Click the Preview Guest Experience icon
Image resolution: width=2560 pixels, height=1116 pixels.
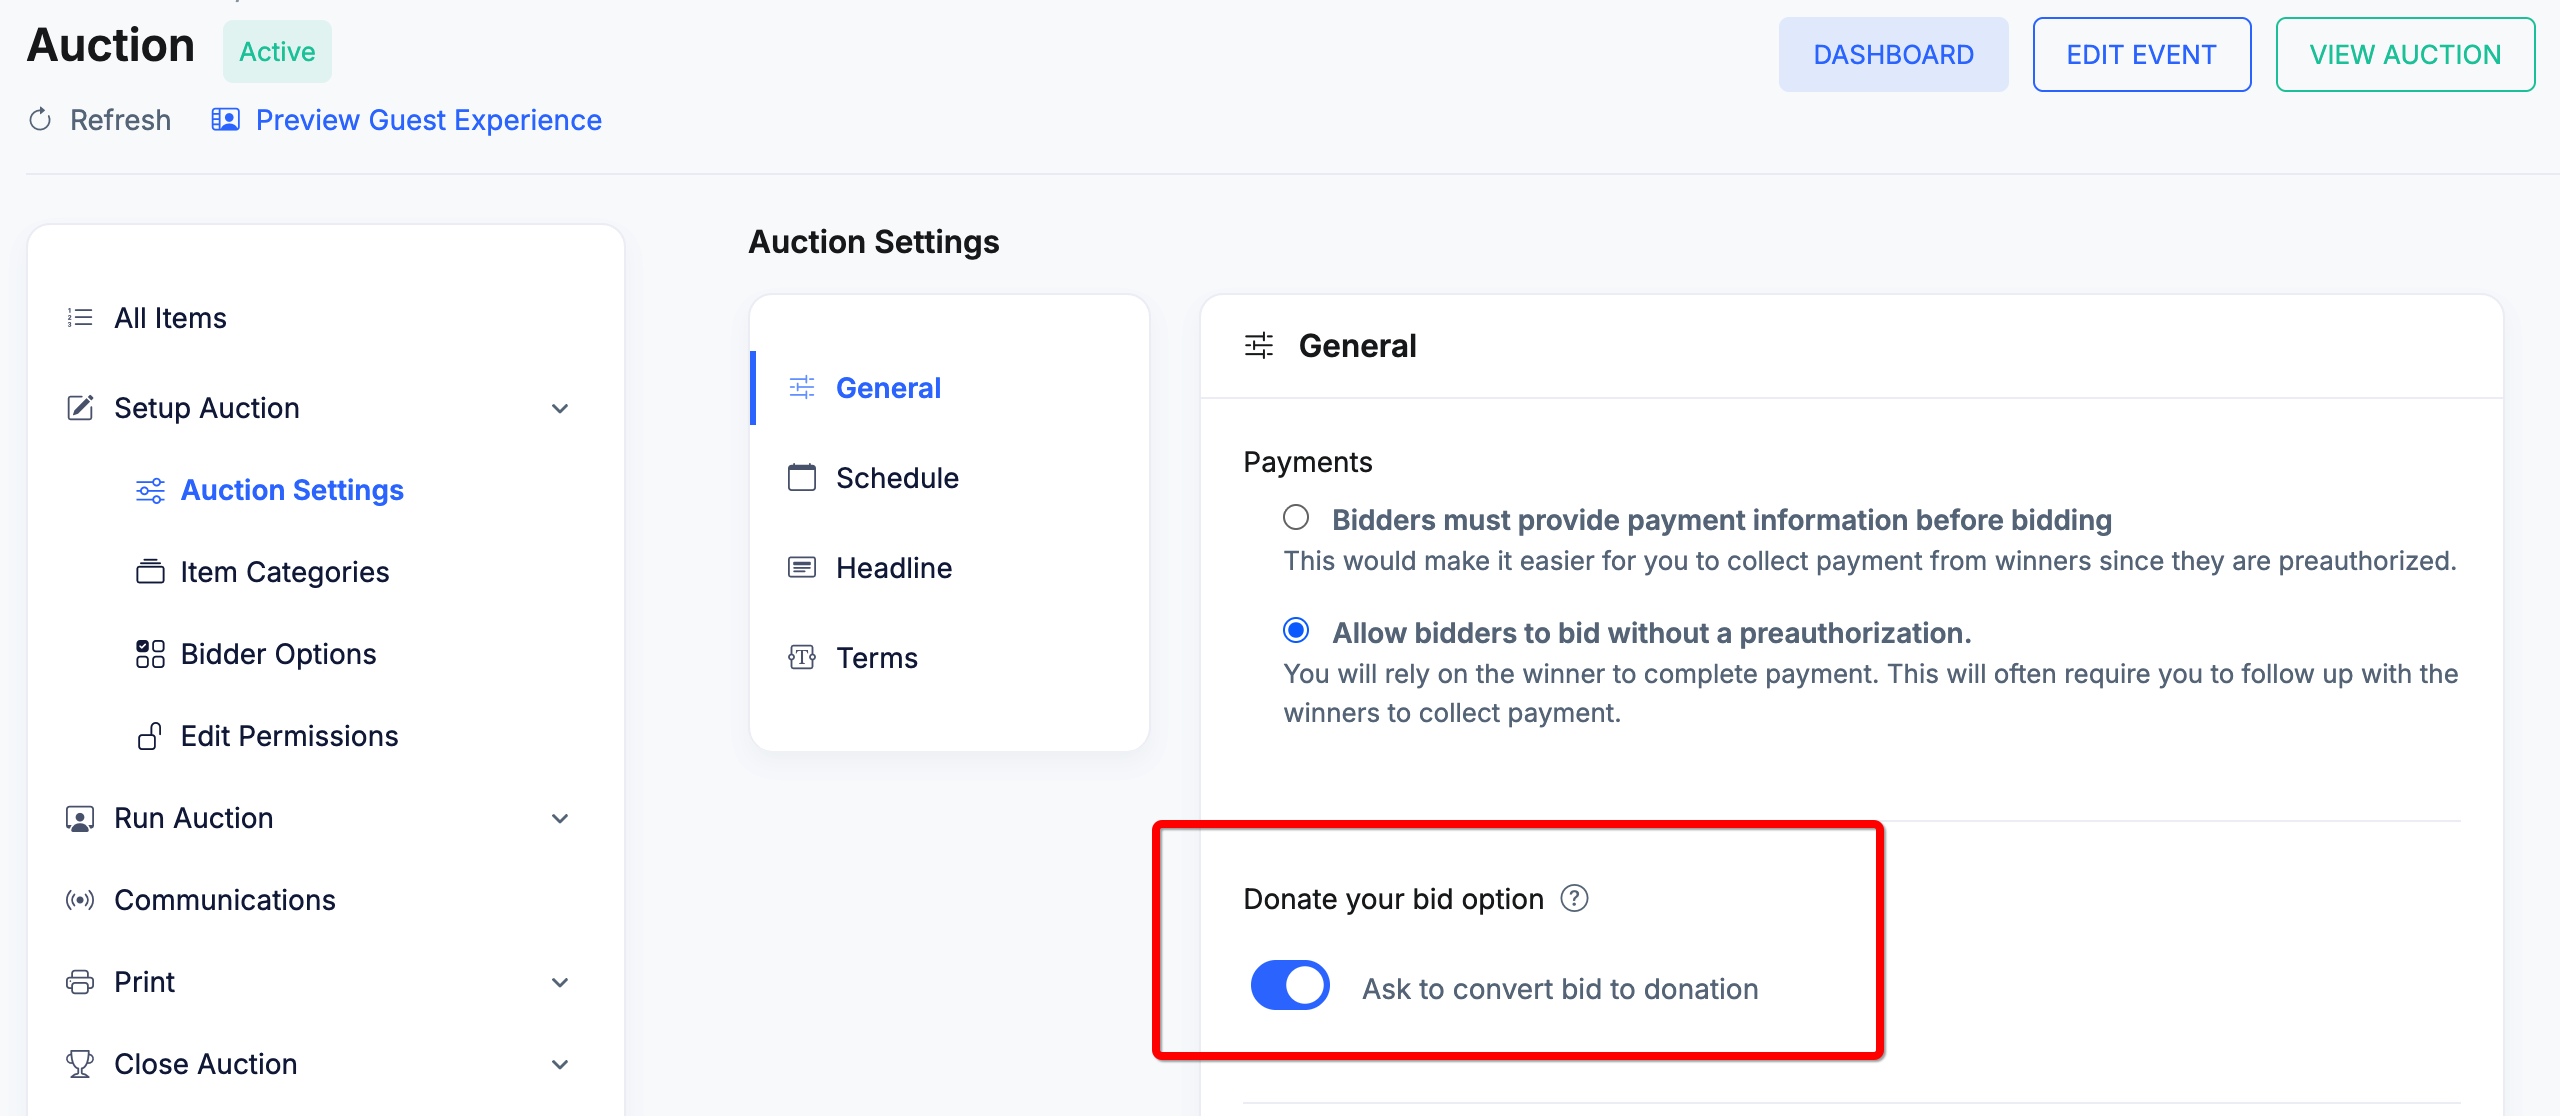tap(225, 120)
